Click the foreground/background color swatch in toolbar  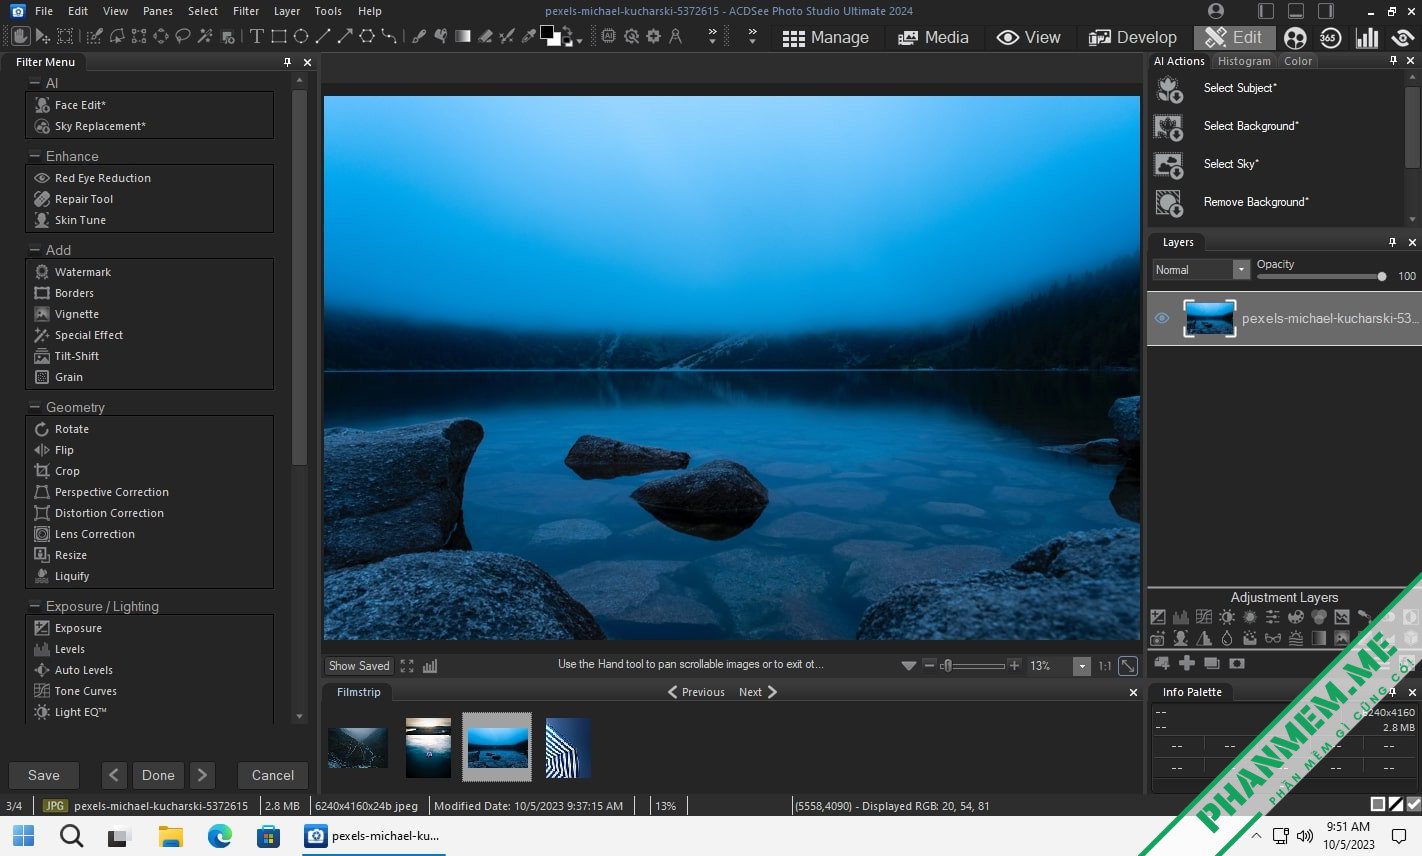tap(551, 37)
